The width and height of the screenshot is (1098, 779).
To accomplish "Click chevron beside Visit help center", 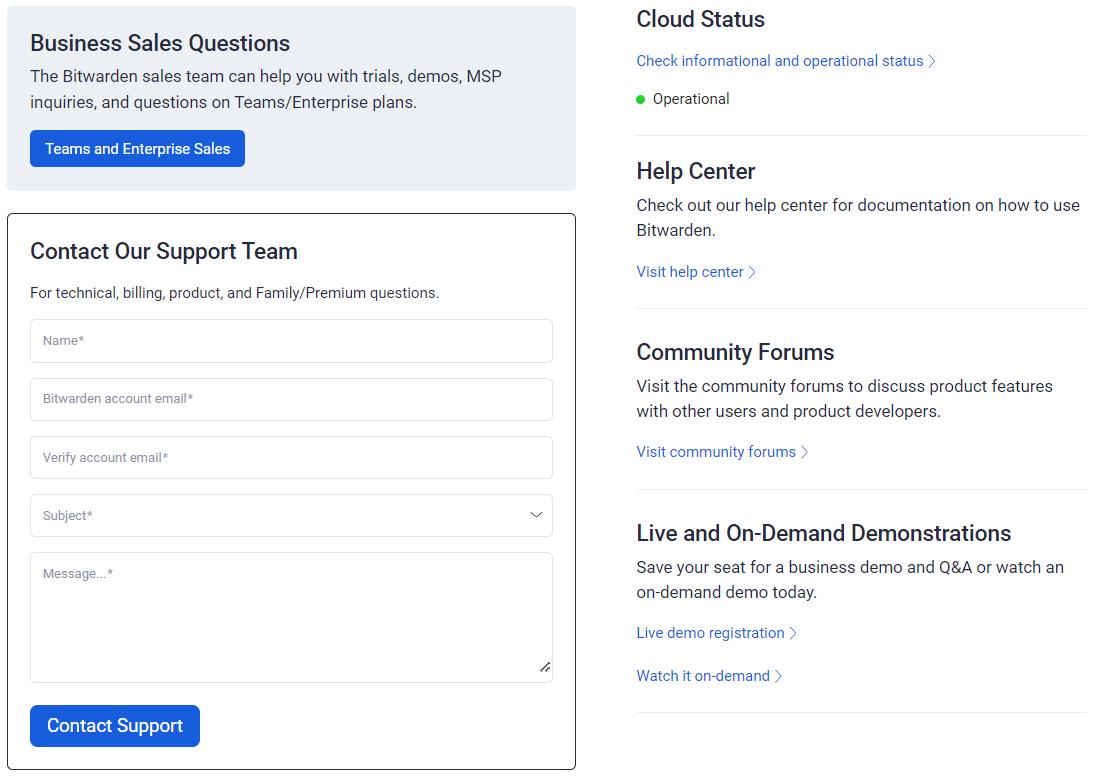I will [x=752, y=273].
